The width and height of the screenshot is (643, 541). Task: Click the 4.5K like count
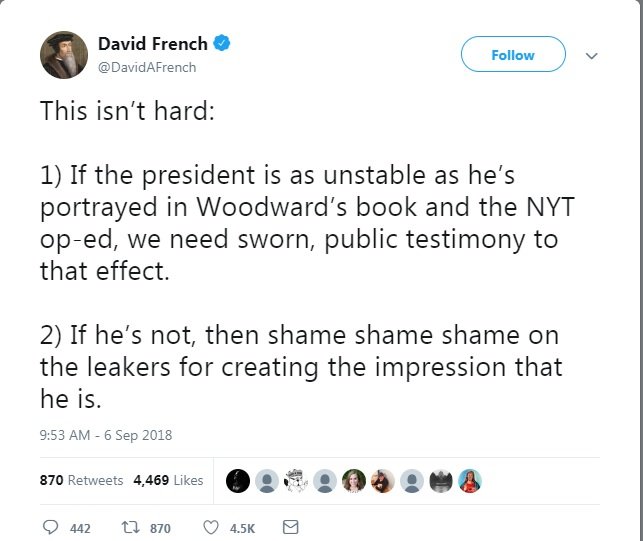(x=240, y=528)
